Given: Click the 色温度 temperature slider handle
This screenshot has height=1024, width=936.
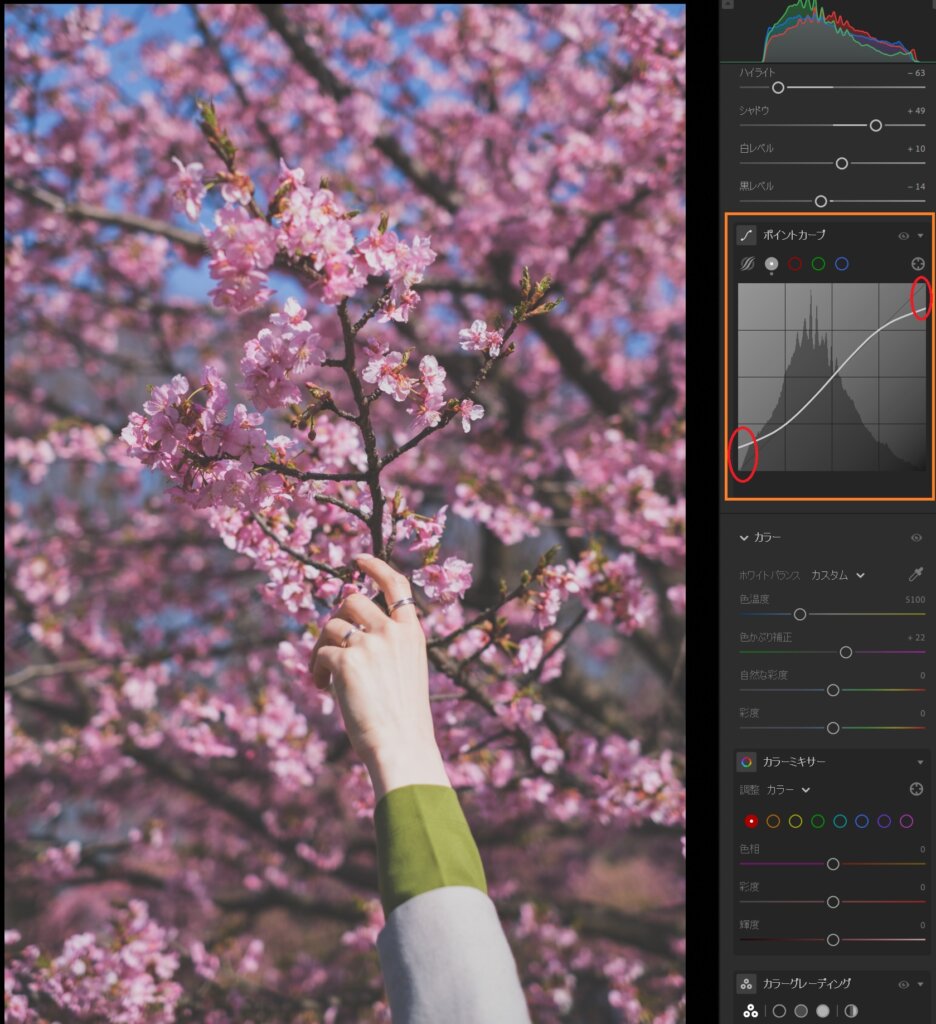Looking at the screenshot, I should tap(800, 614).
